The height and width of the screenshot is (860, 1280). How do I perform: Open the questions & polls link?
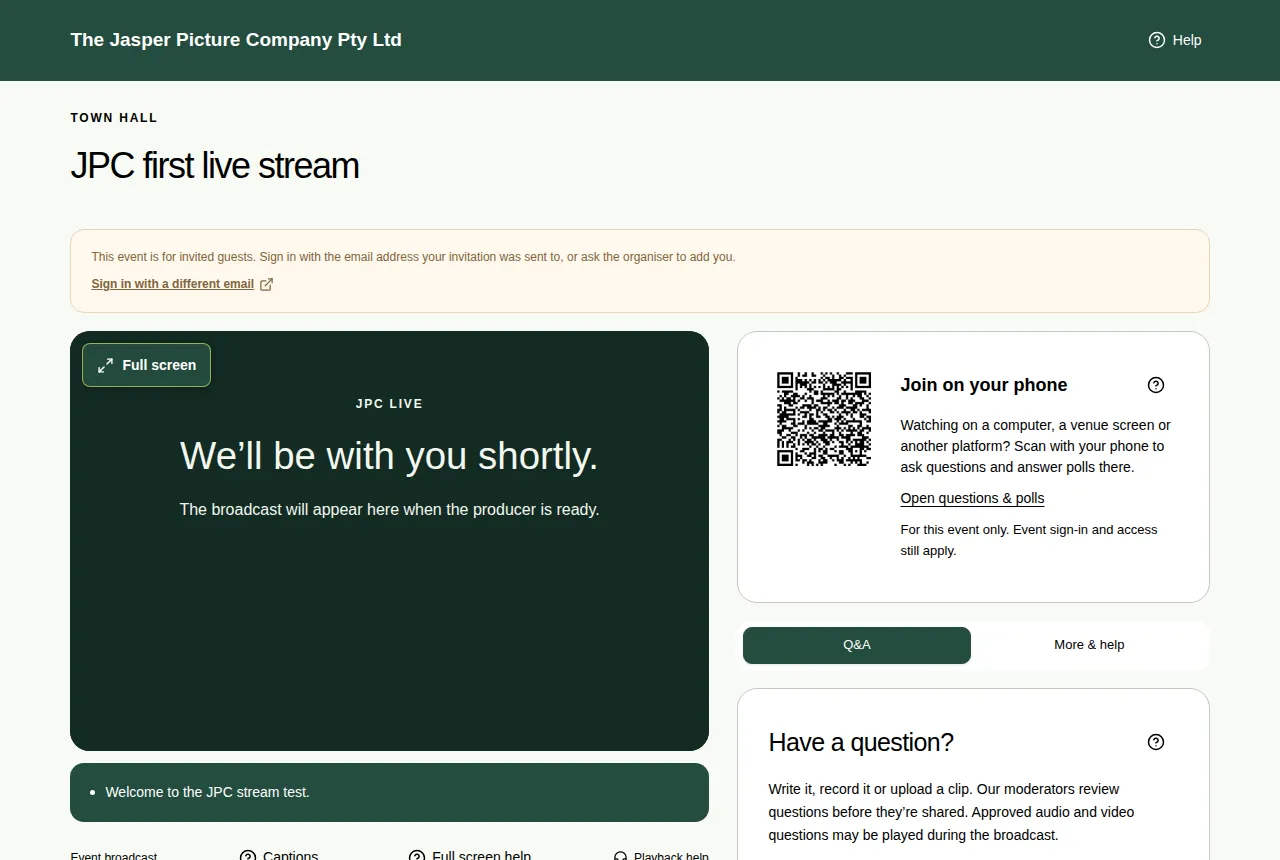coord(972,498)
